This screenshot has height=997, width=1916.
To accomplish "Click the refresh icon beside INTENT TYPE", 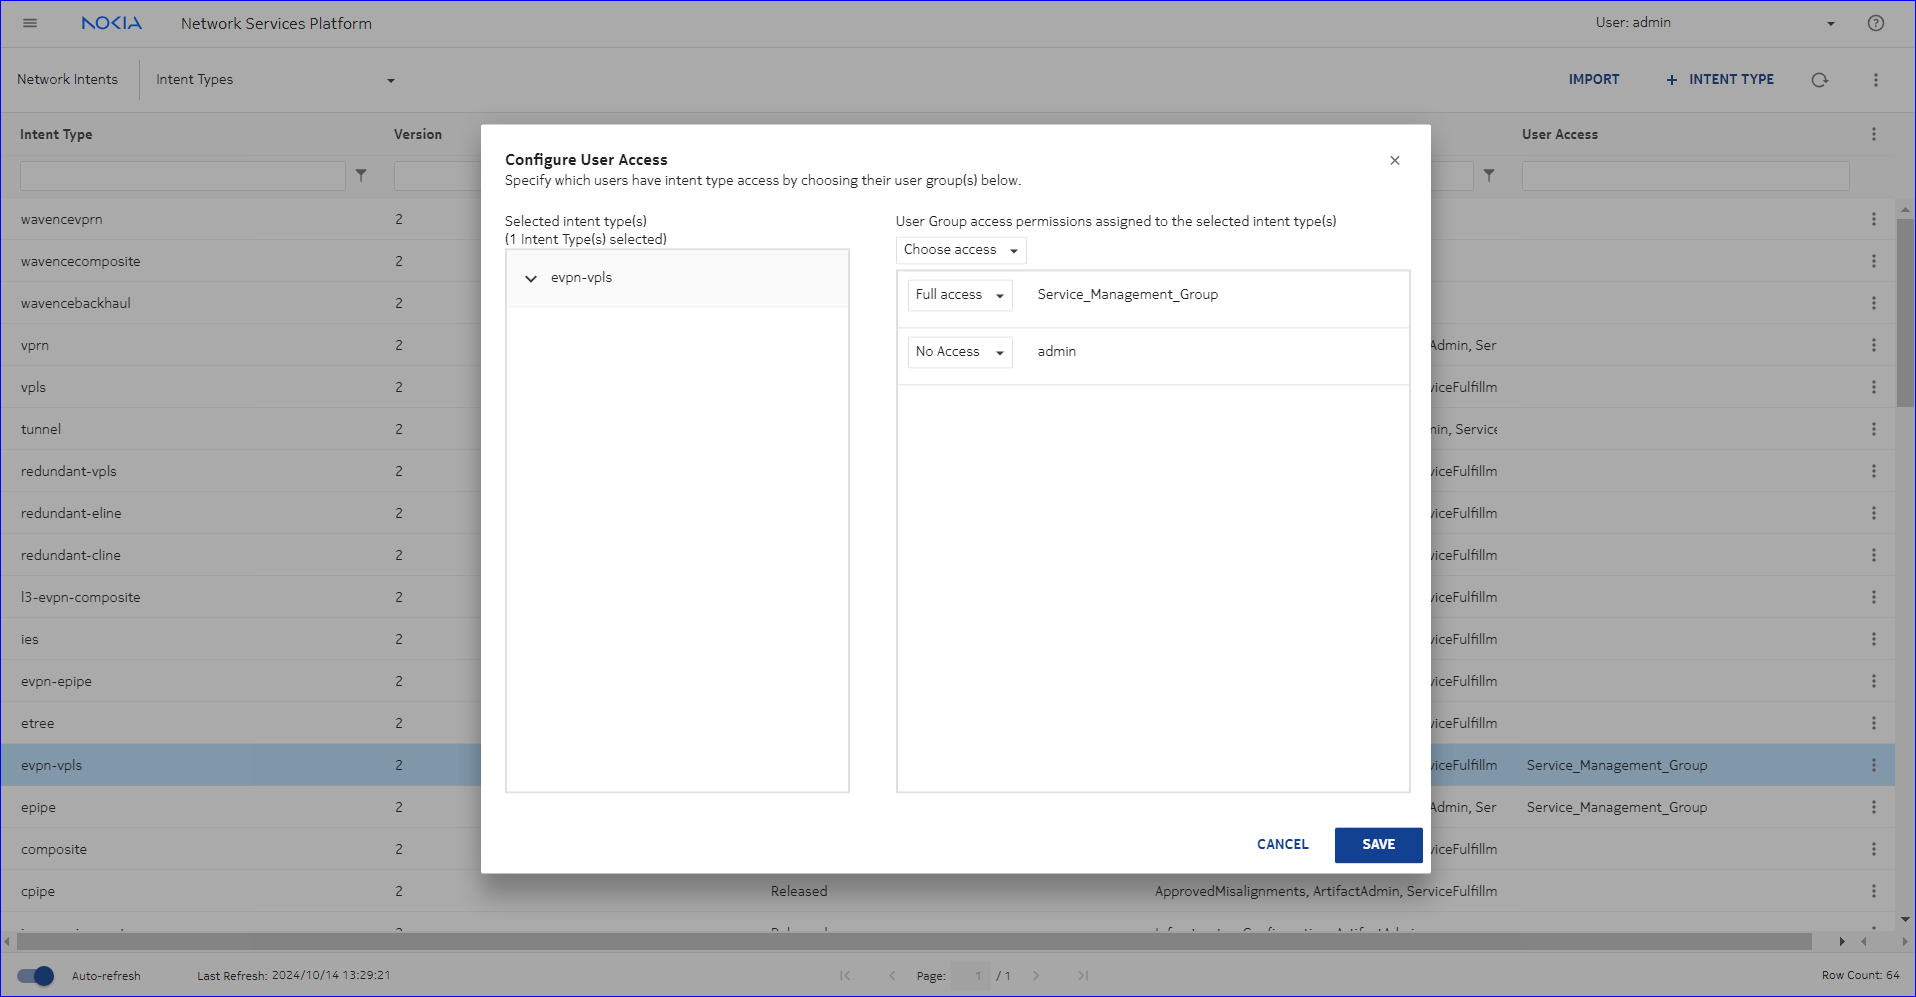I will 1819,80.
